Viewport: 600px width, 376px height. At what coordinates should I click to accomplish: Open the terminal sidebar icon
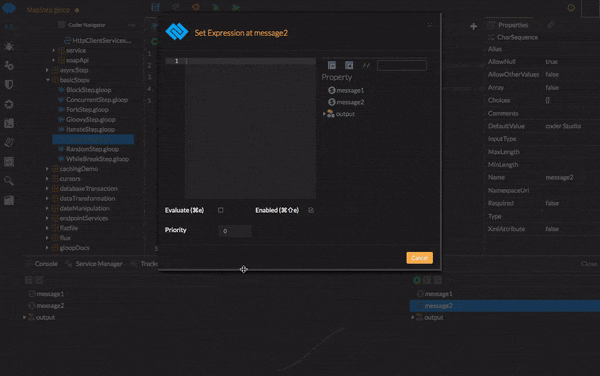point(9,123)
